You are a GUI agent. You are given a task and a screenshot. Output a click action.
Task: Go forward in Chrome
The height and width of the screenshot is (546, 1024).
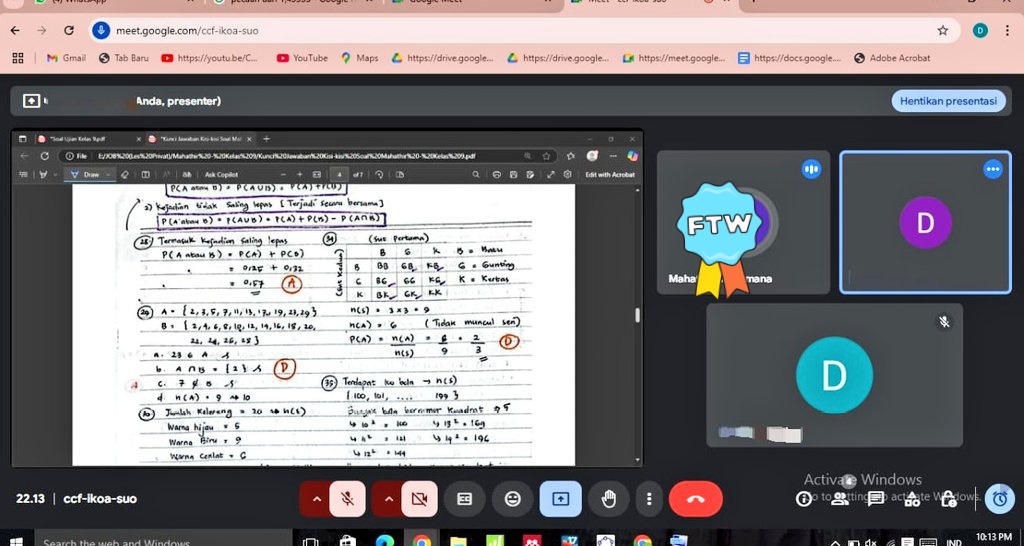pyautogui.click(x=42, y=31)
